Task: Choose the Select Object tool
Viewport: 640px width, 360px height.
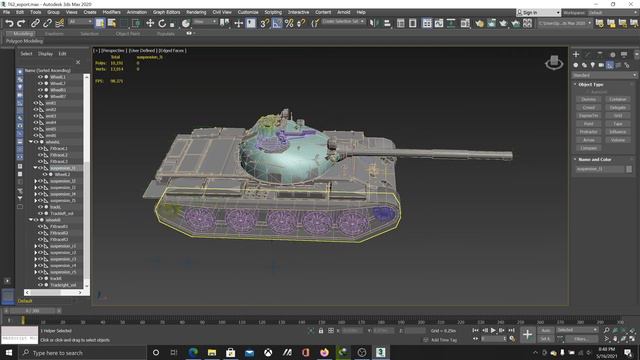Action: coord(100,23)
